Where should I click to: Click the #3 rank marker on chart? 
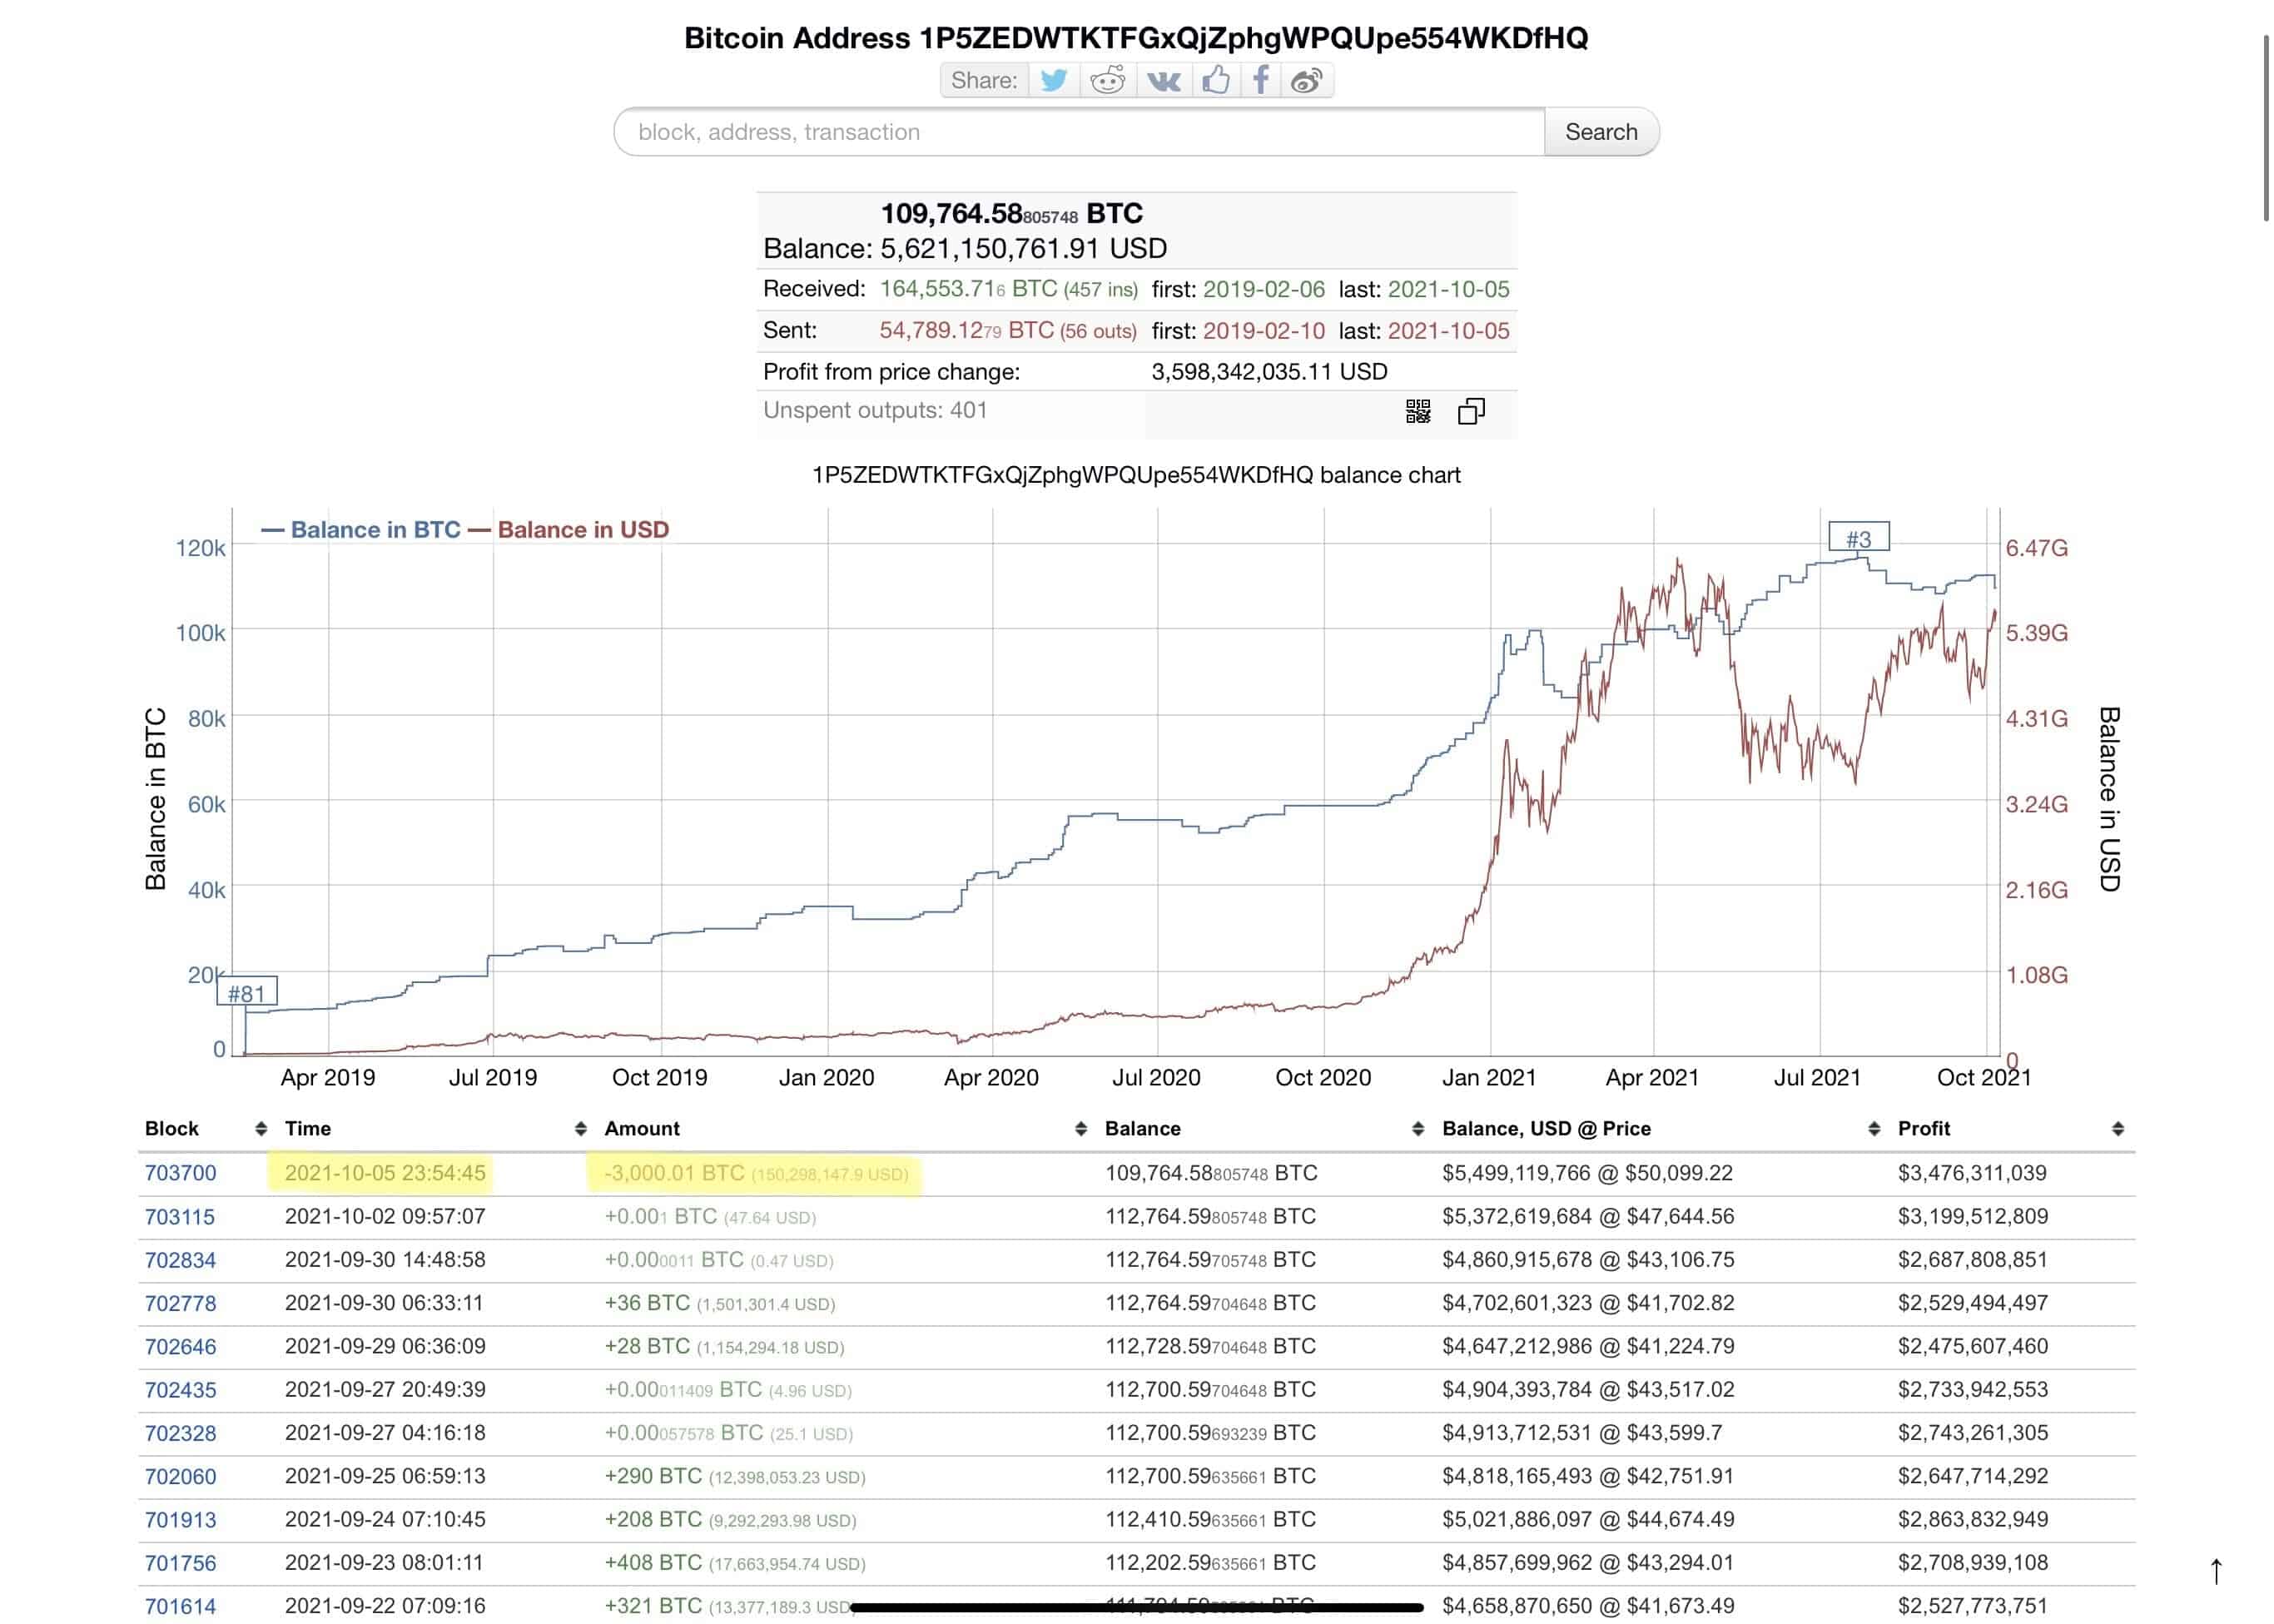pos(1858,538)
